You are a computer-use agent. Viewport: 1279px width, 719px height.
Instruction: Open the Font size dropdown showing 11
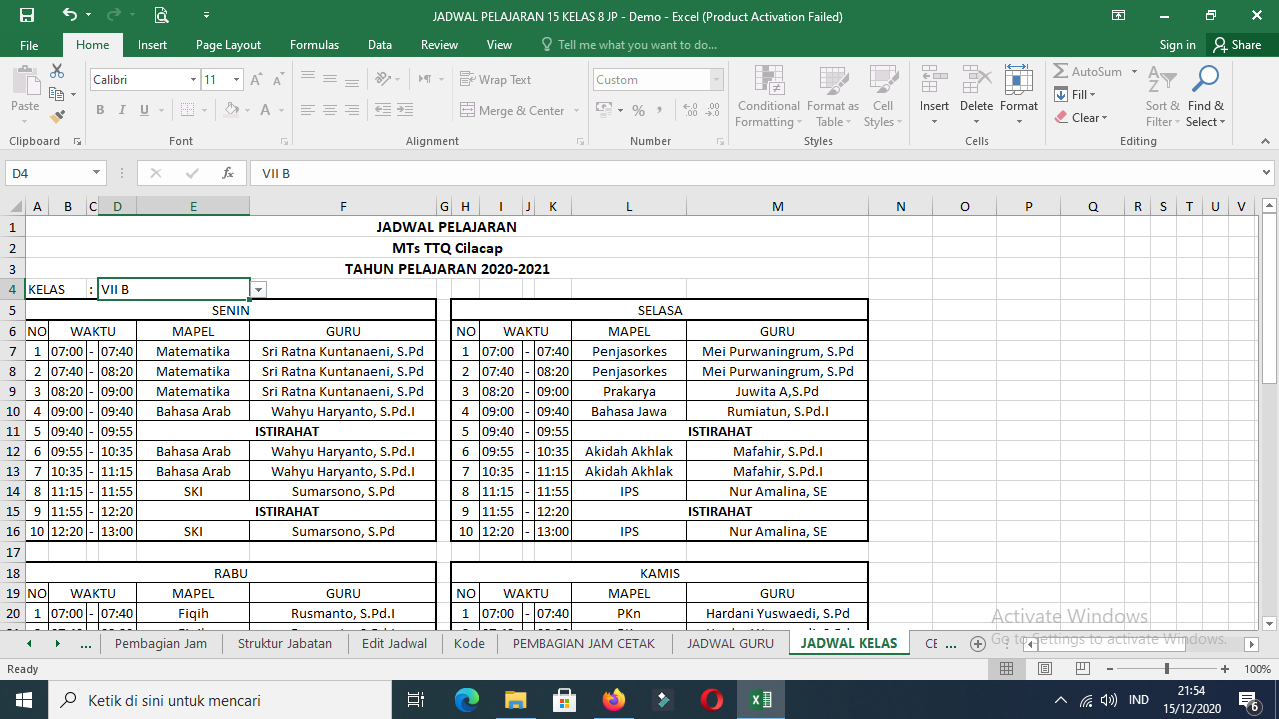click(x=237, y=80)
